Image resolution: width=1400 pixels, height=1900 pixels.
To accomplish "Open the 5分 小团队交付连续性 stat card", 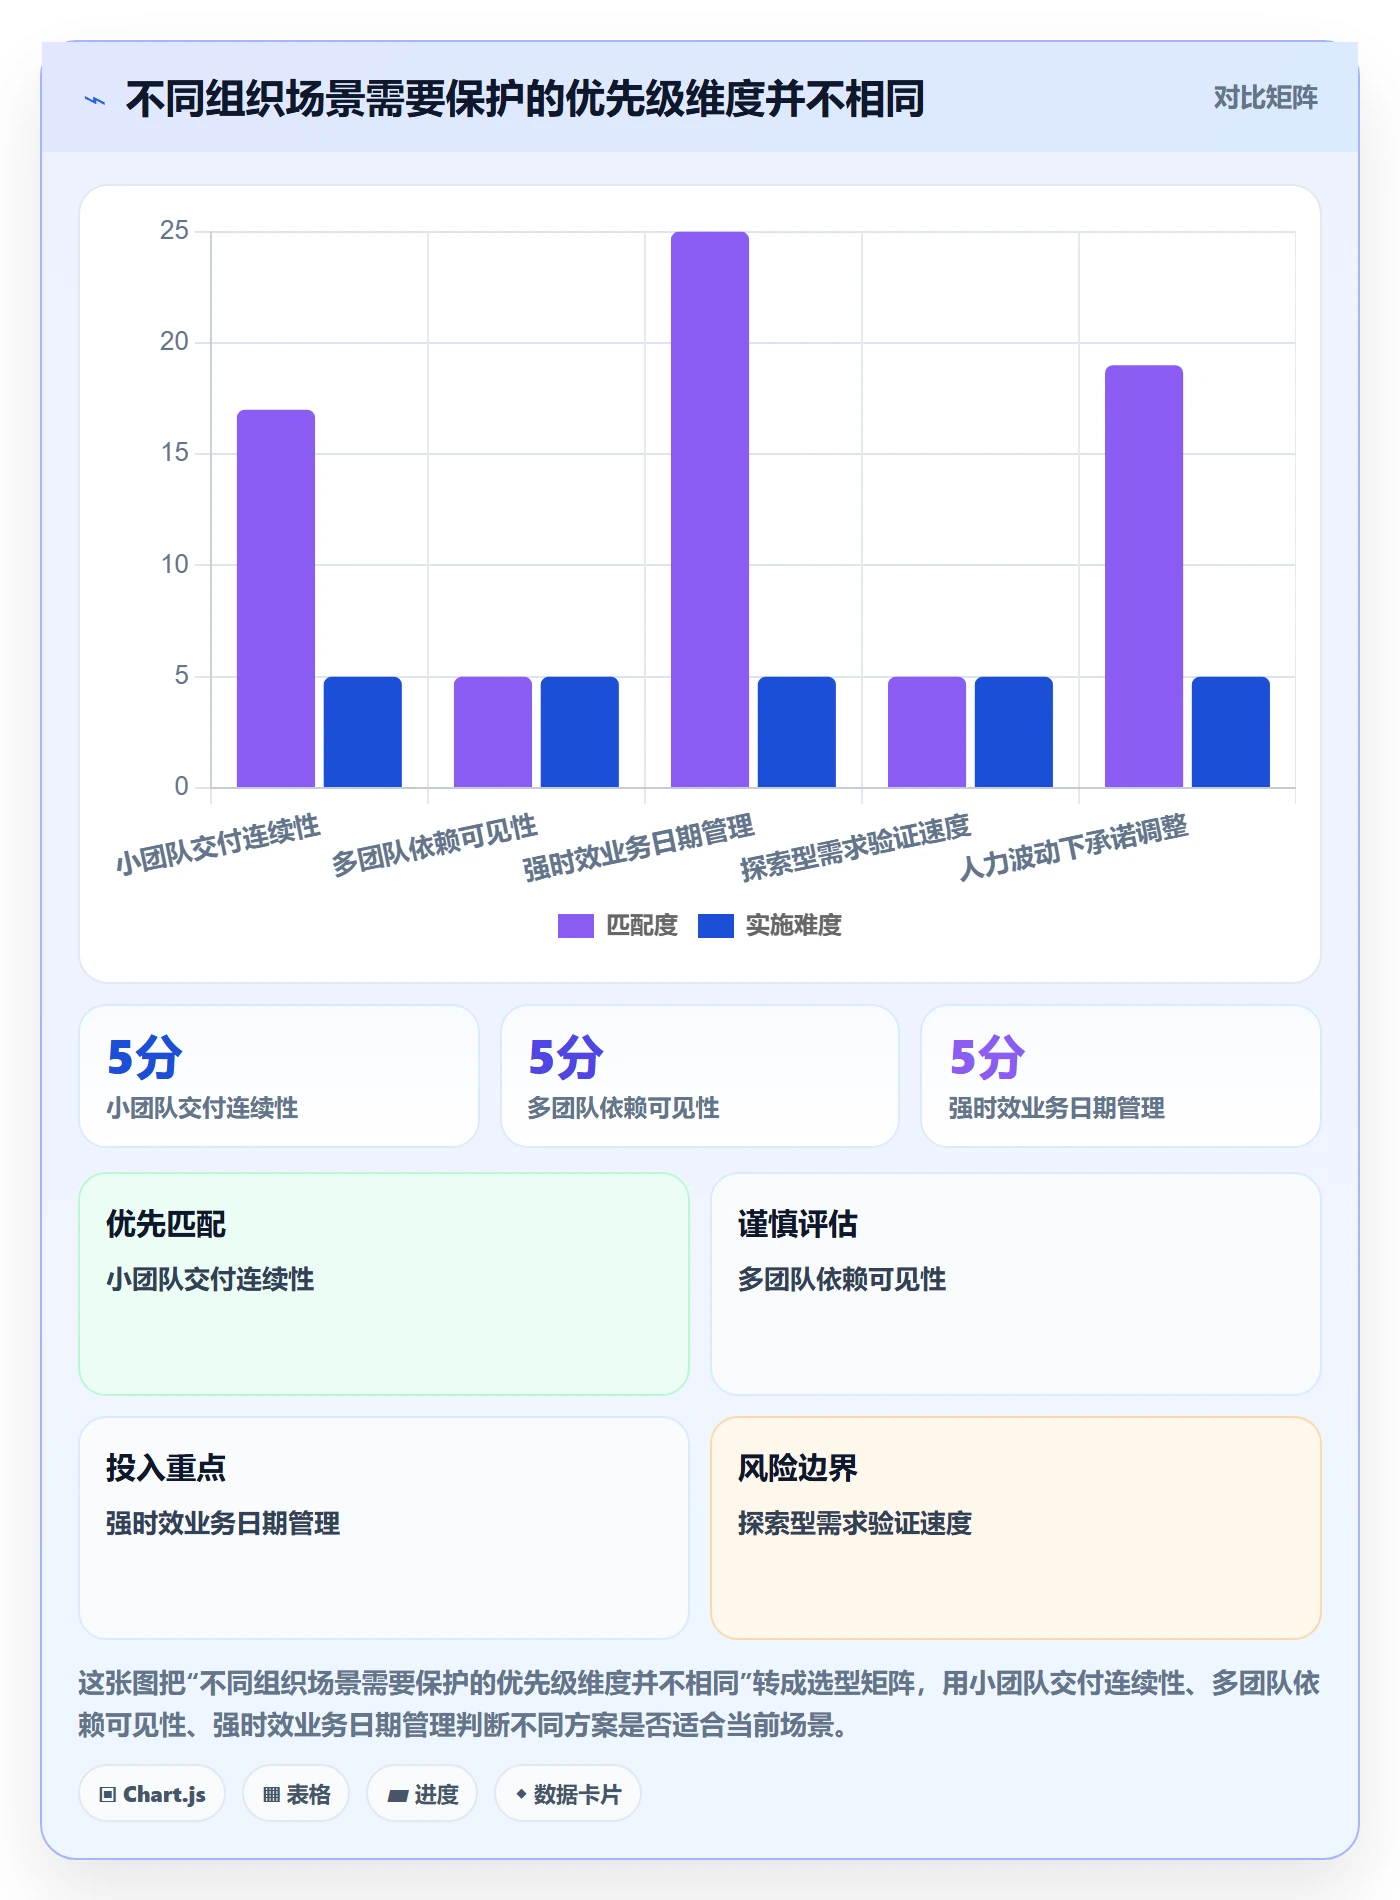I will click(279, 1076).
